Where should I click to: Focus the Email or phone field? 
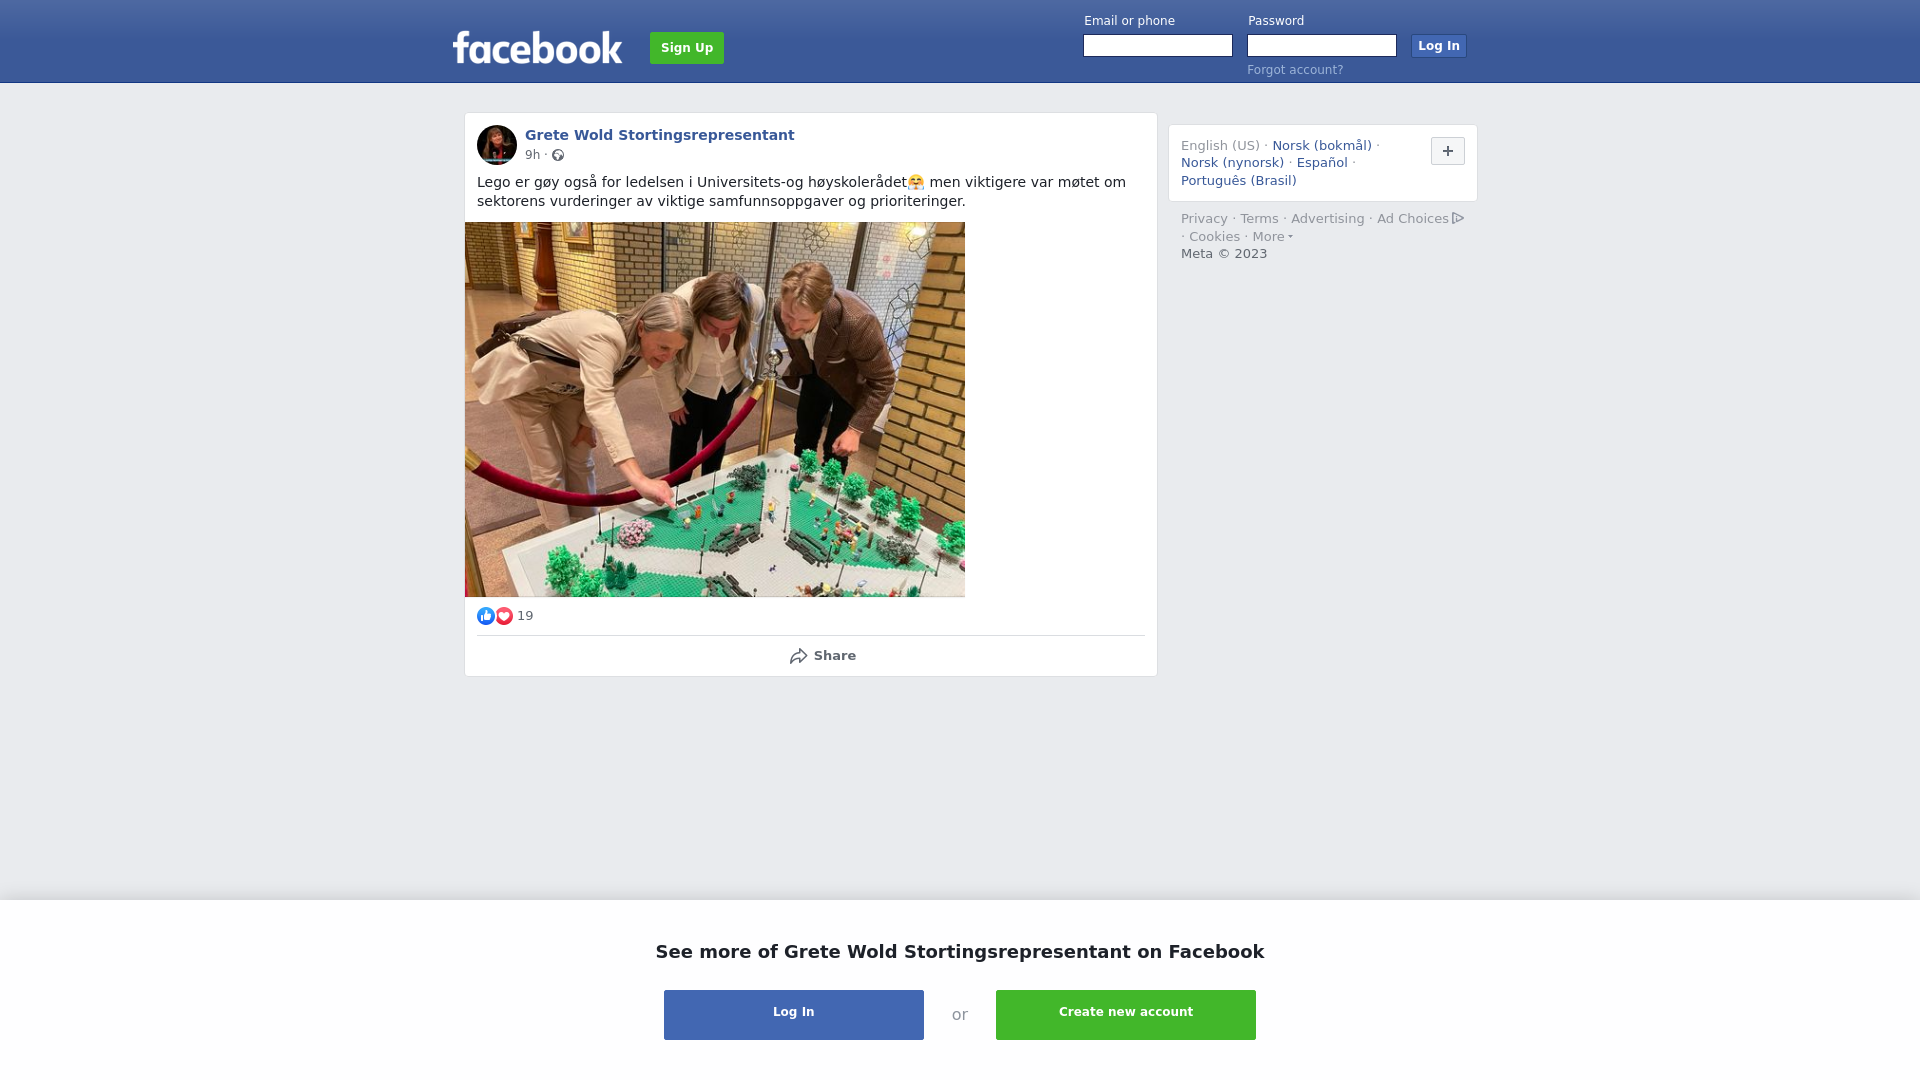(1158, 46)
